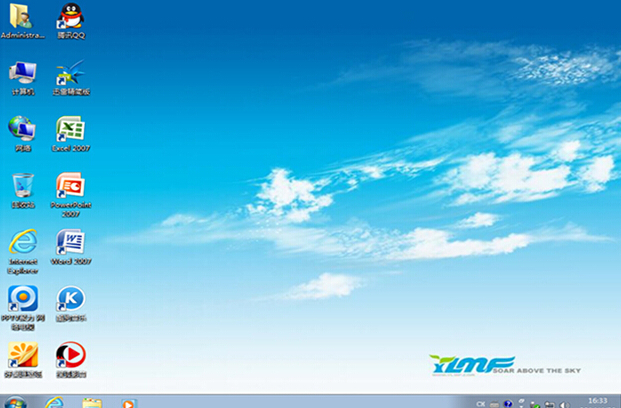Launch the red play-circle video shortcut
Image resolution: width=621 pixels, height=408 pixels.
tap(70, 360)
